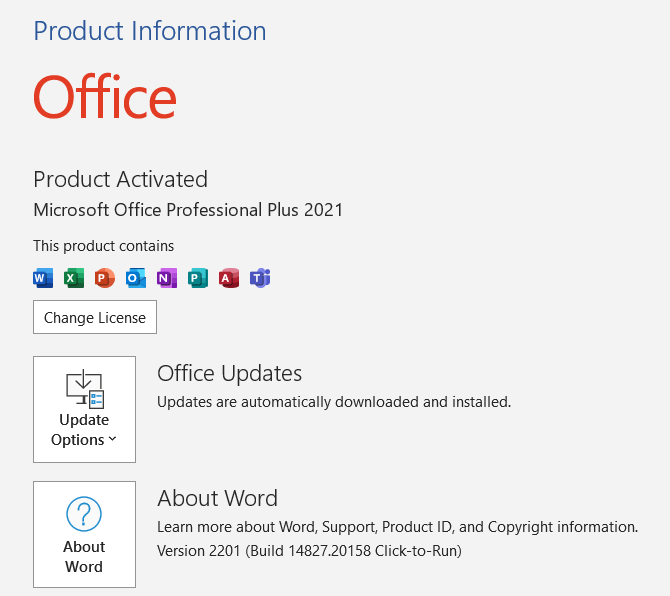
Task: Click the Product Information heading
Action: tap(150, 31)
